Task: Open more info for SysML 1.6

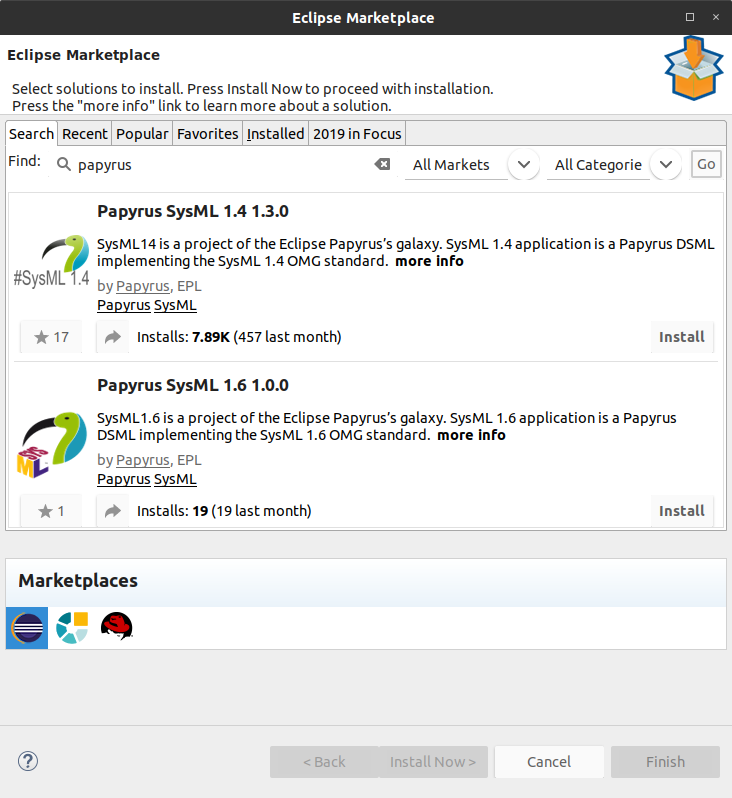Action: (x=471, y=435)
